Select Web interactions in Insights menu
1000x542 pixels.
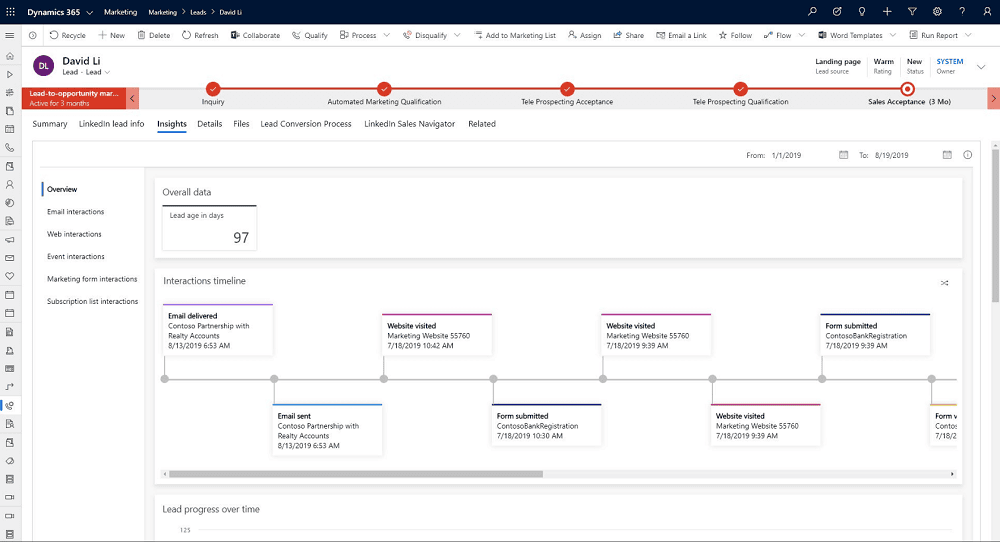click(74, 234)
